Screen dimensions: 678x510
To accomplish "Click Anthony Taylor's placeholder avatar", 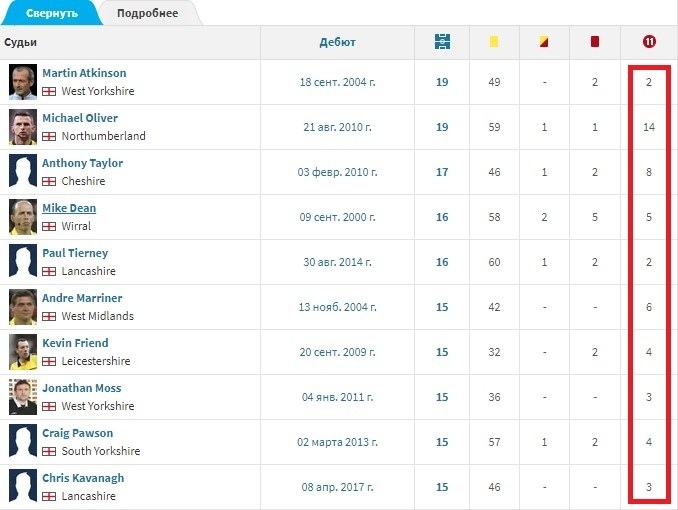I will coord(23,170).
